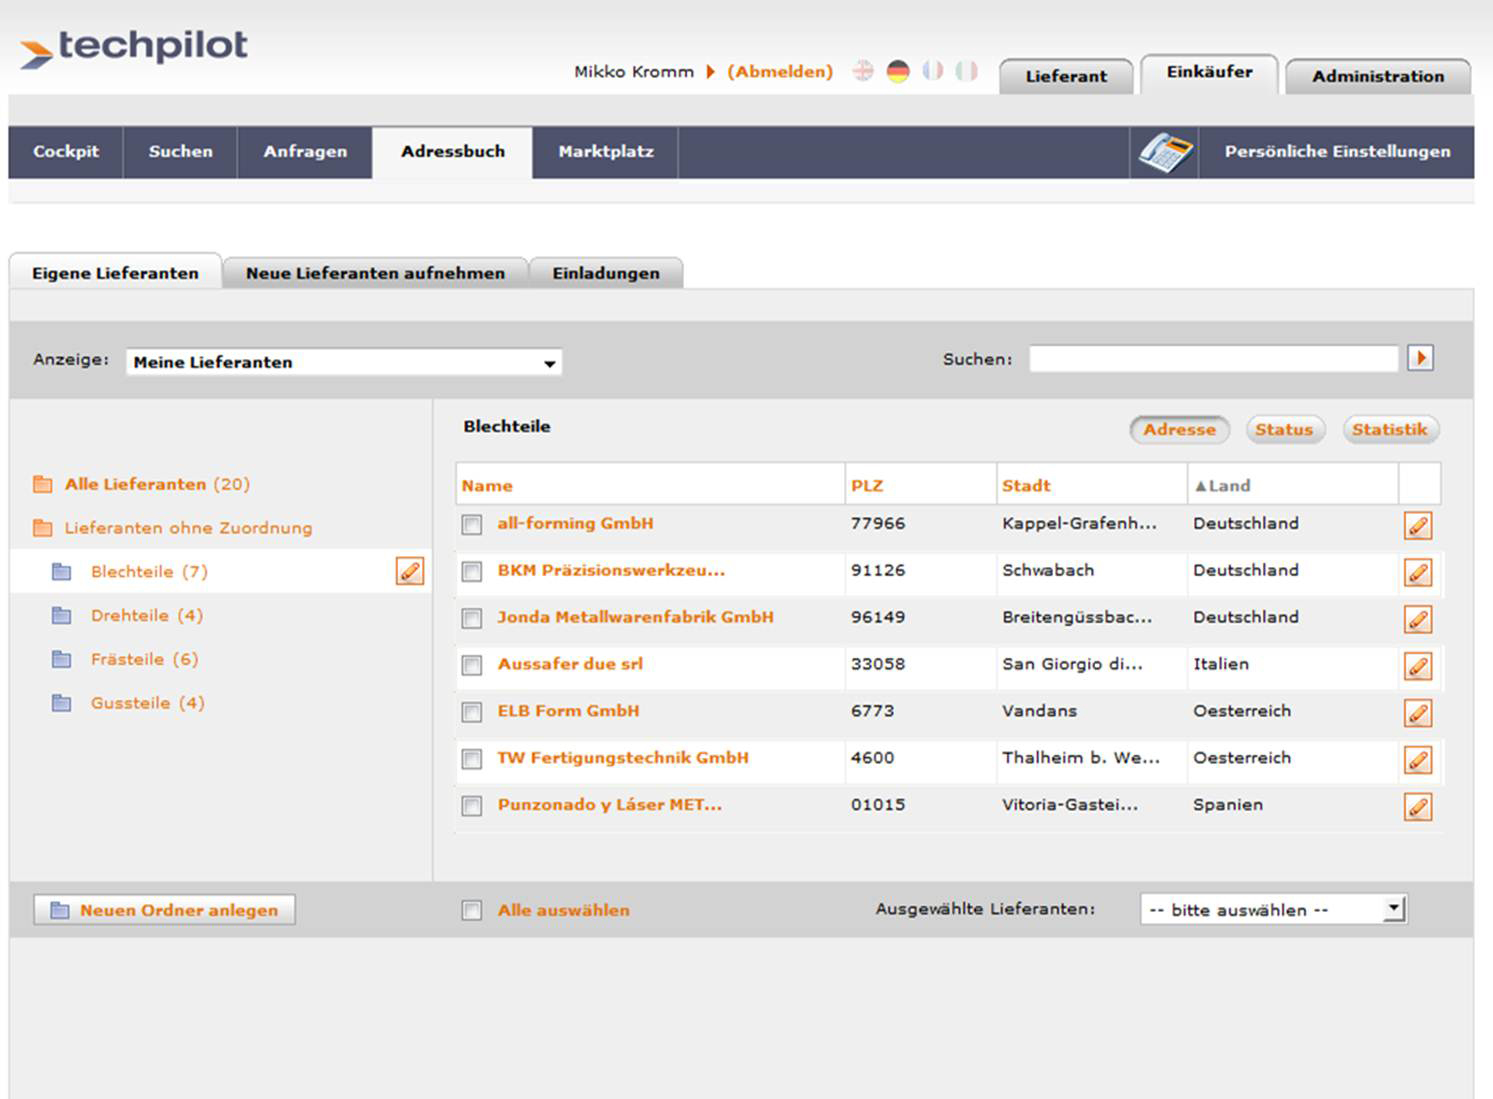Check the Aussafer due srl checkbox

pyautogui.click(x=472, y=665)
